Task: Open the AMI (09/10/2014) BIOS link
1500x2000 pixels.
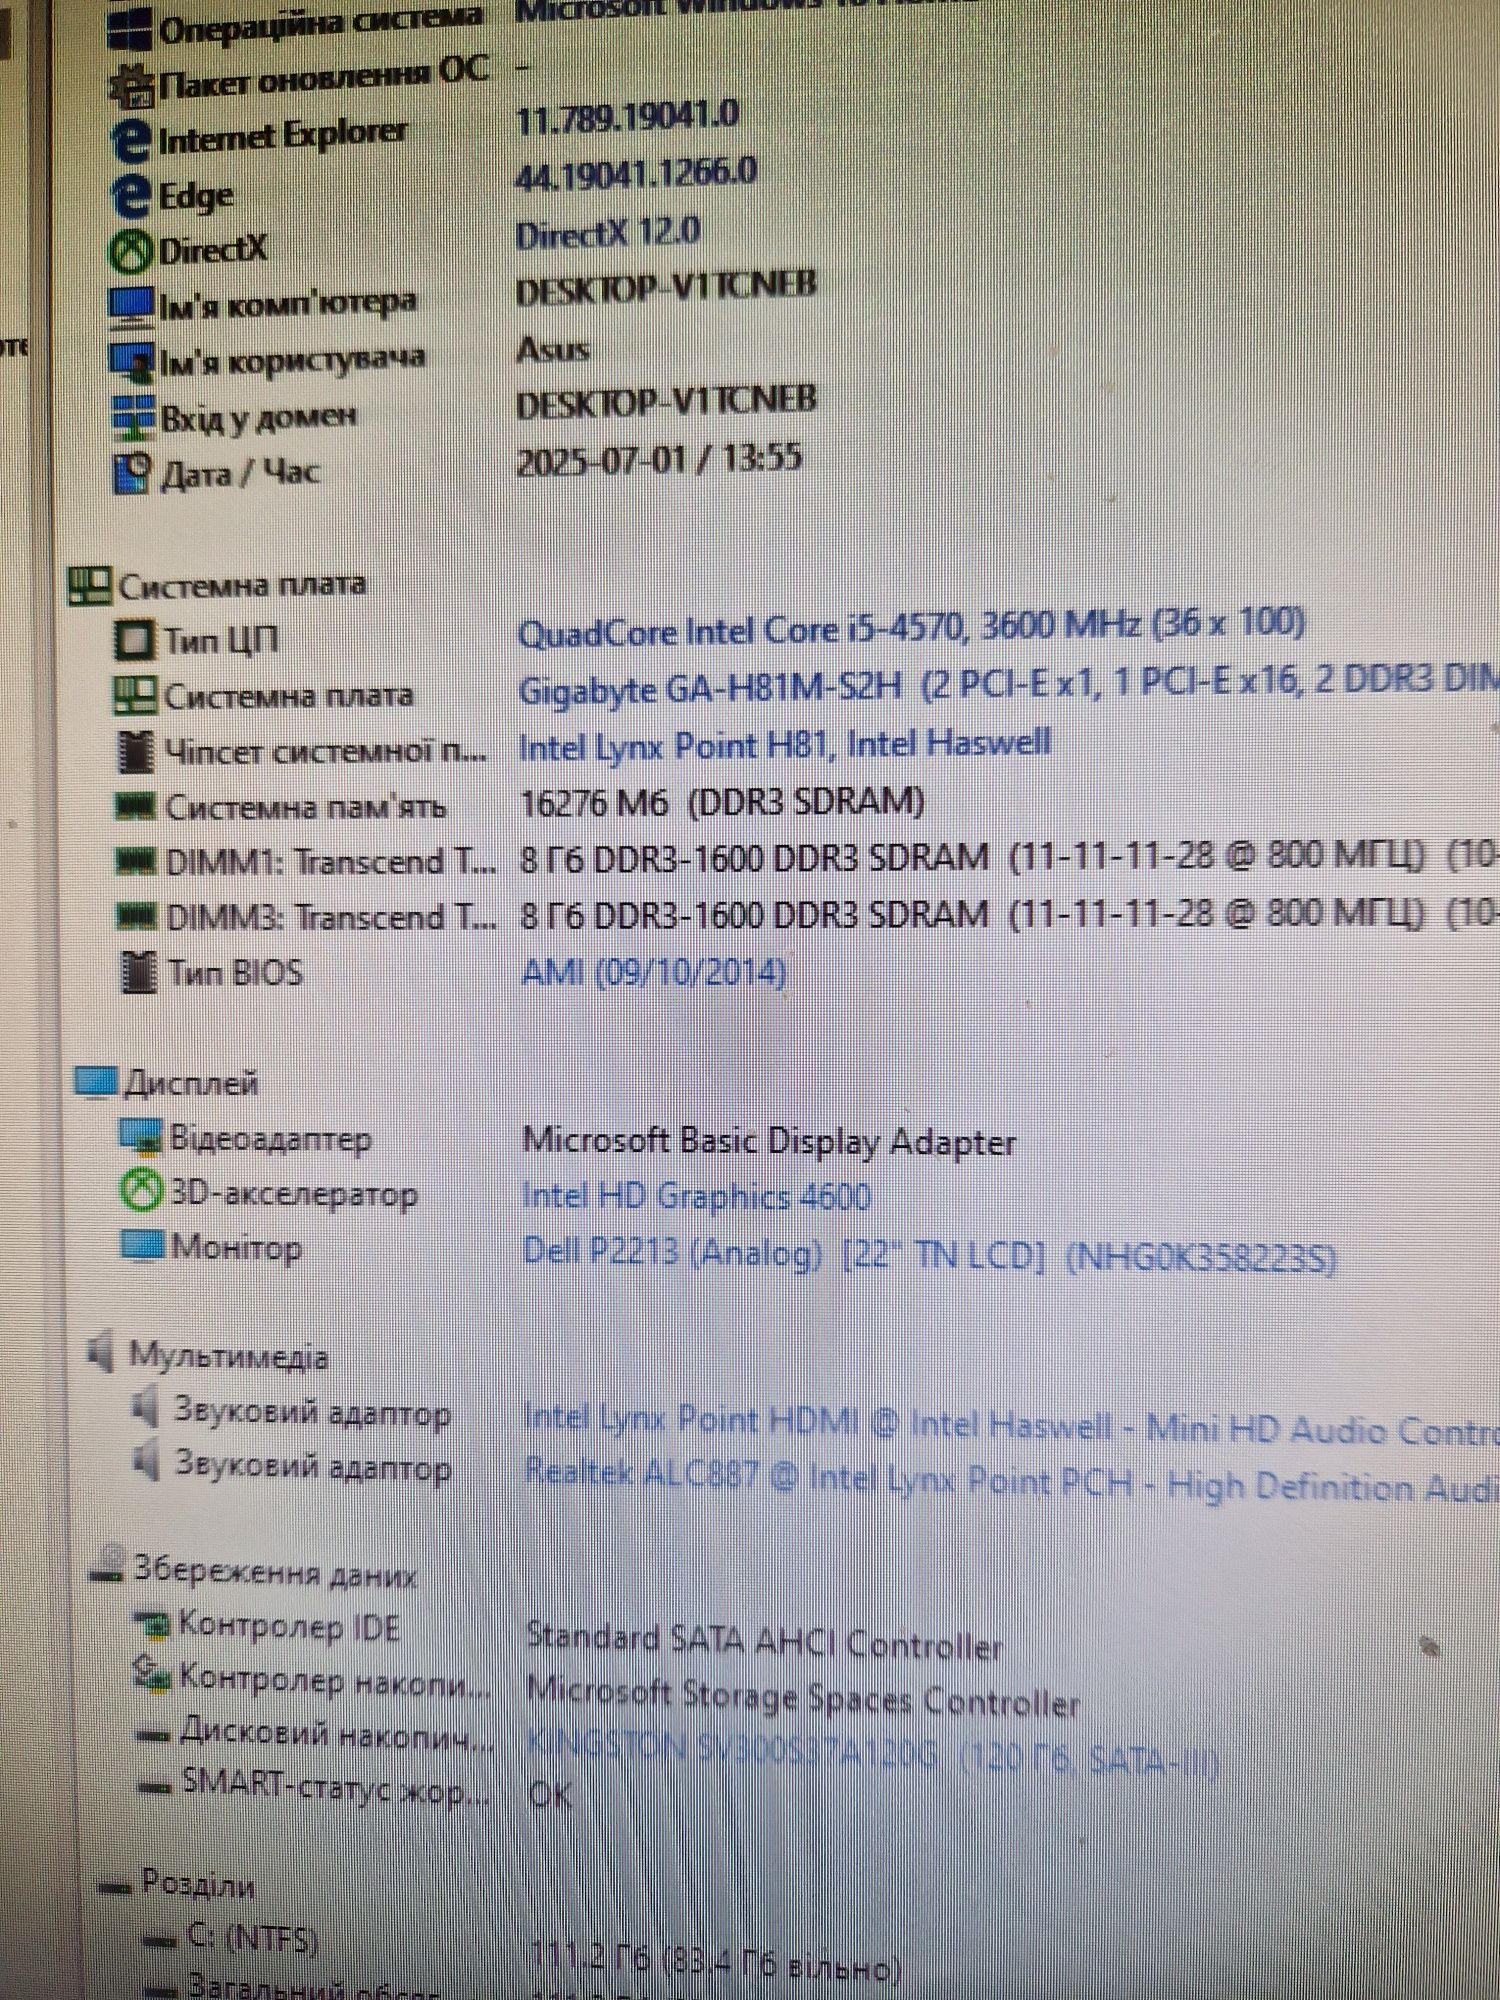Action: [654, 971]
